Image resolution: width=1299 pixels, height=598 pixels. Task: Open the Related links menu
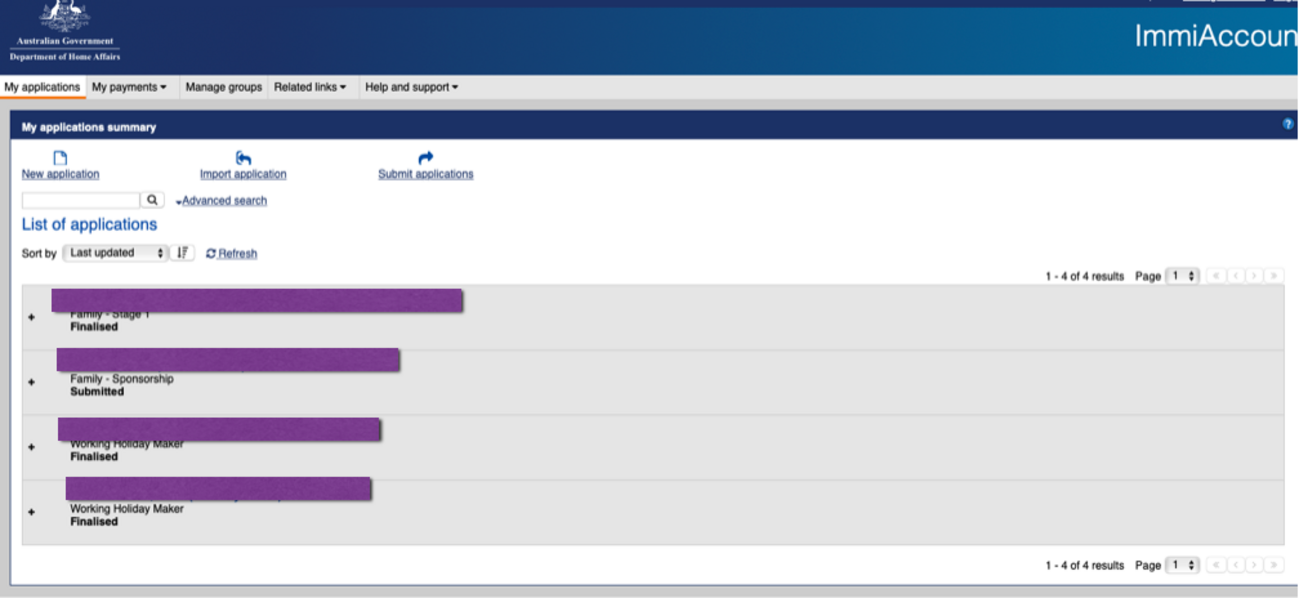pos(310,87)
